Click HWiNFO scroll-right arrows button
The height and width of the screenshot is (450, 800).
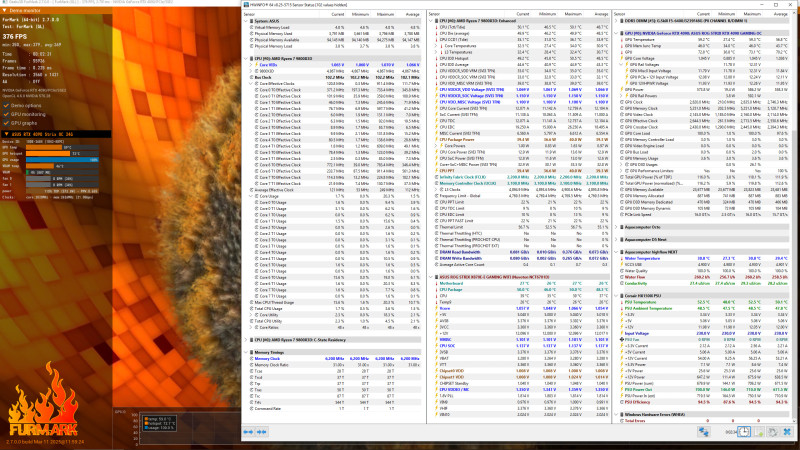tap(262, 432)
